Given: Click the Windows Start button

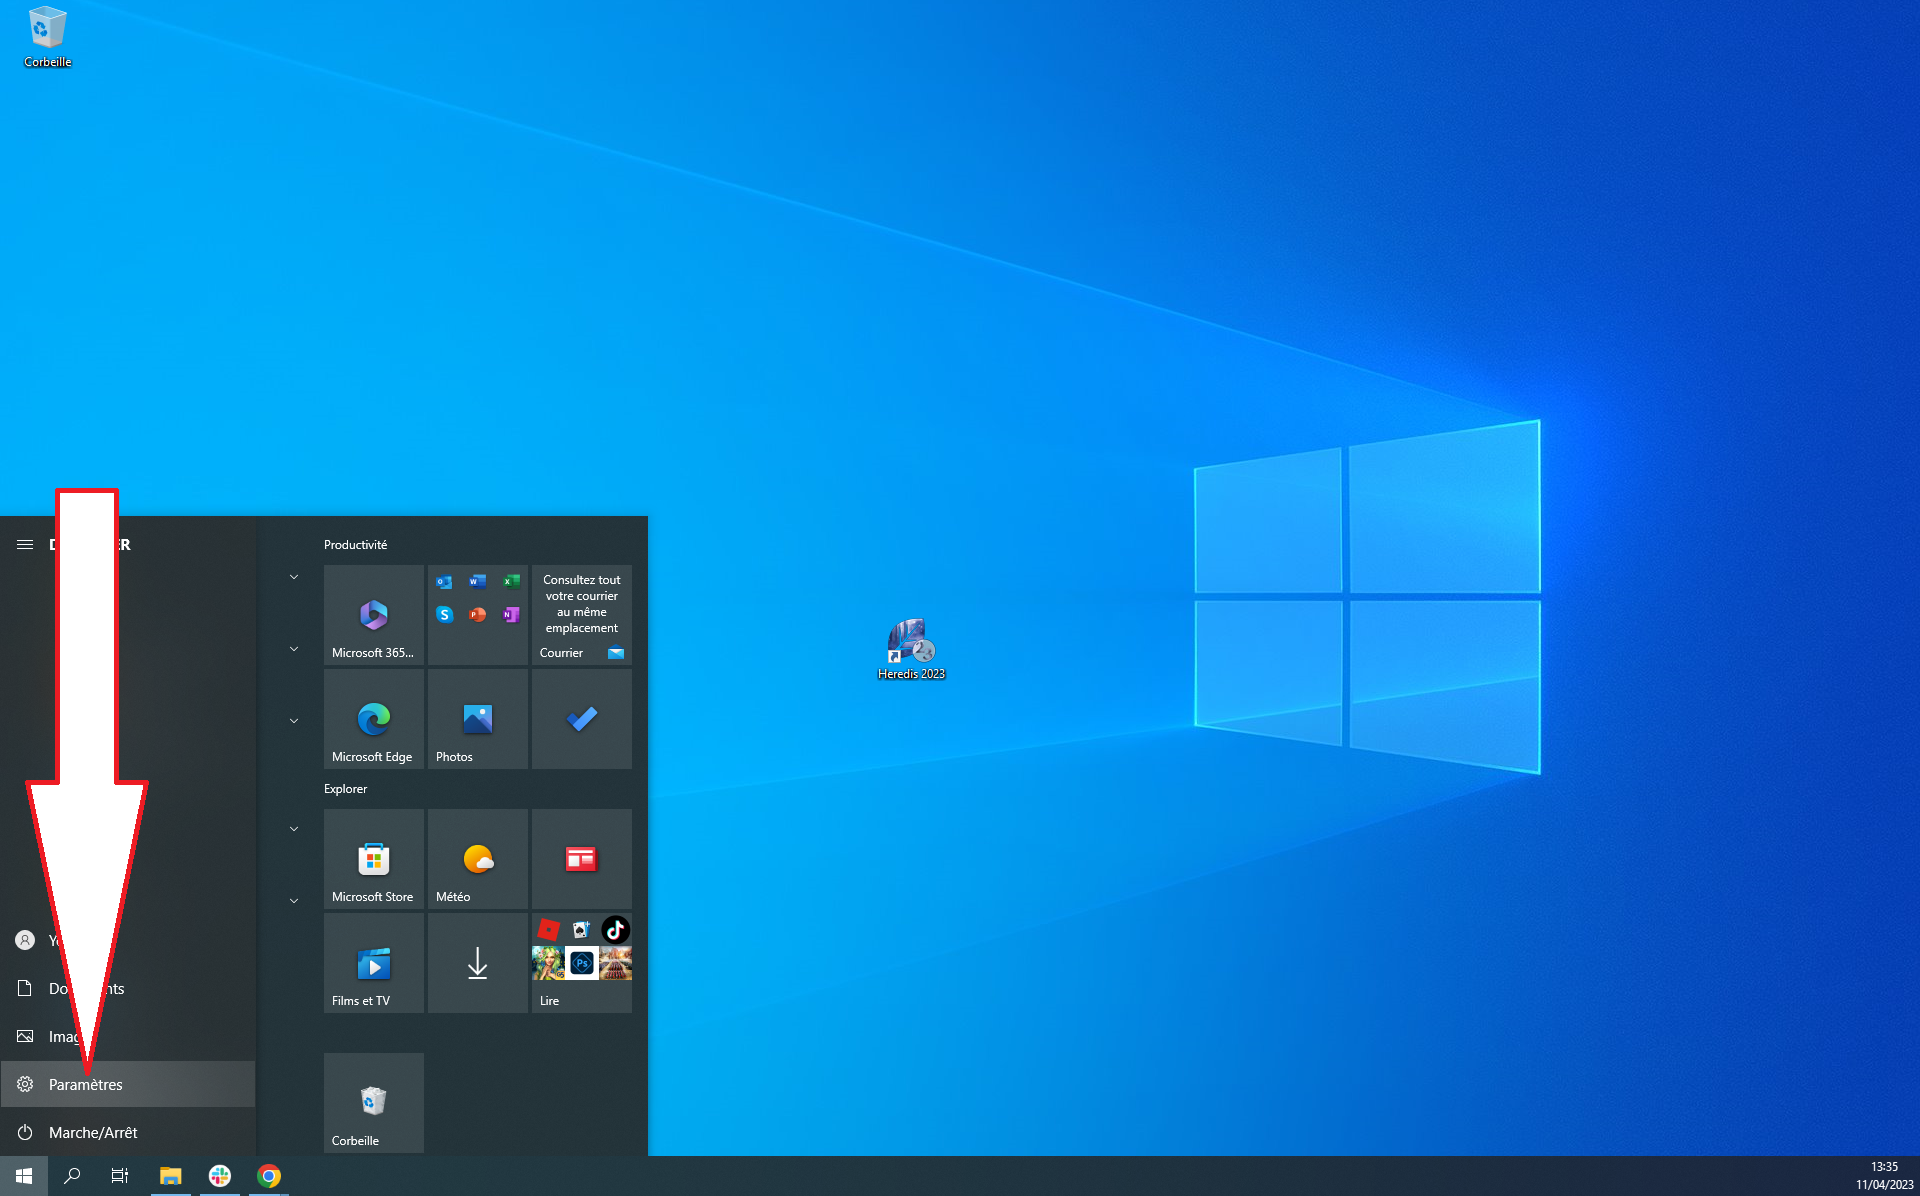Looking at the screenshot, I should pyautogui.click(x=24, y=1176).
